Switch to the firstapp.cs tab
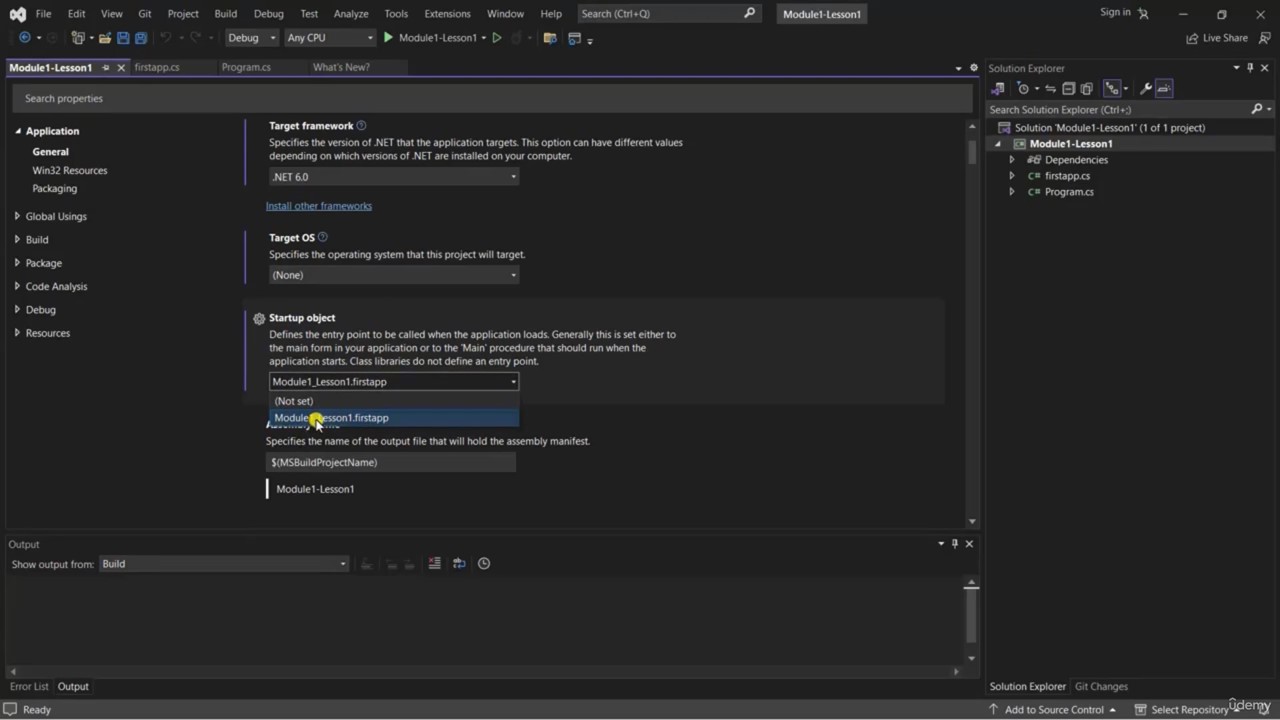Image resolution: width=1280 pixels, height=720 pixels. tap(157, 67)
